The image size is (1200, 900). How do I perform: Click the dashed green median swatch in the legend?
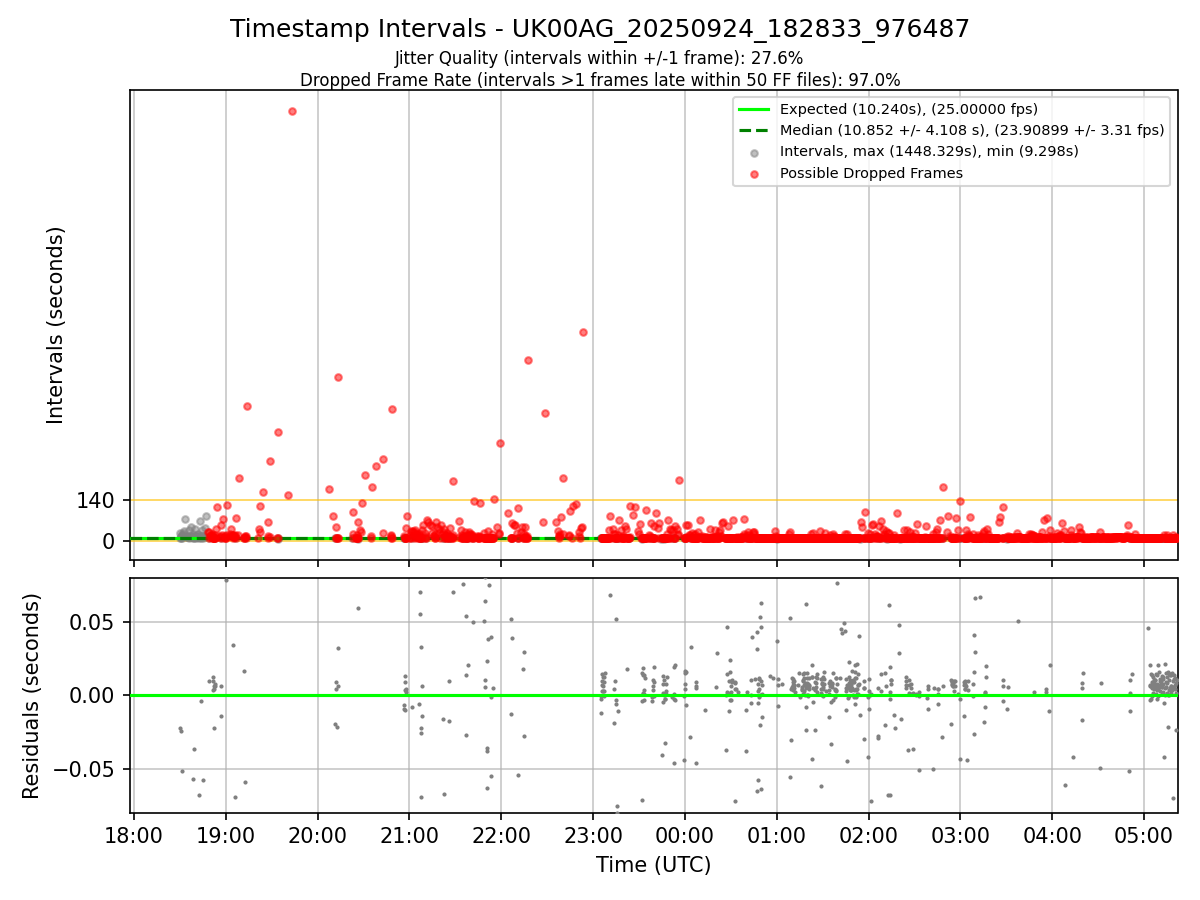[x=755, y=130]
